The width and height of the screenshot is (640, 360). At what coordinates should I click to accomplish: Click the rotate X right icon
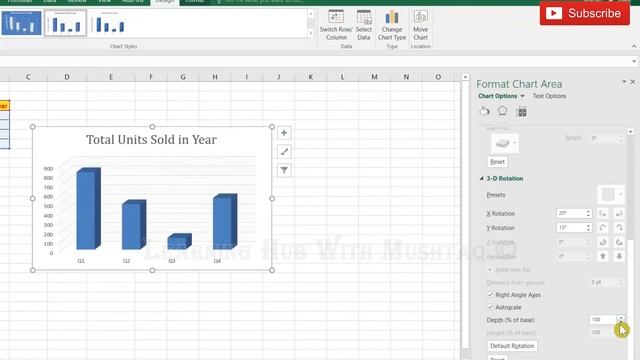pyautogui.click(x=619, y=213)
